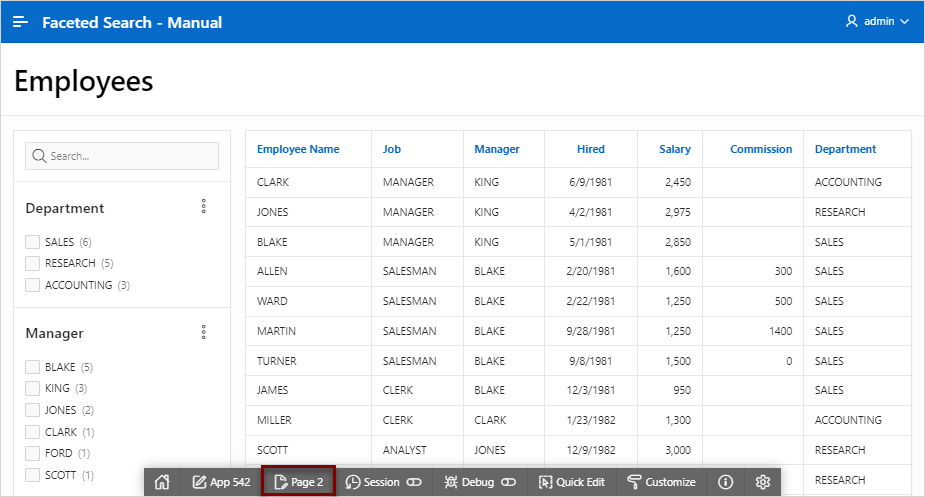Open App 542 in the developer toolbar
925x497 pixels.
[221, 482]
